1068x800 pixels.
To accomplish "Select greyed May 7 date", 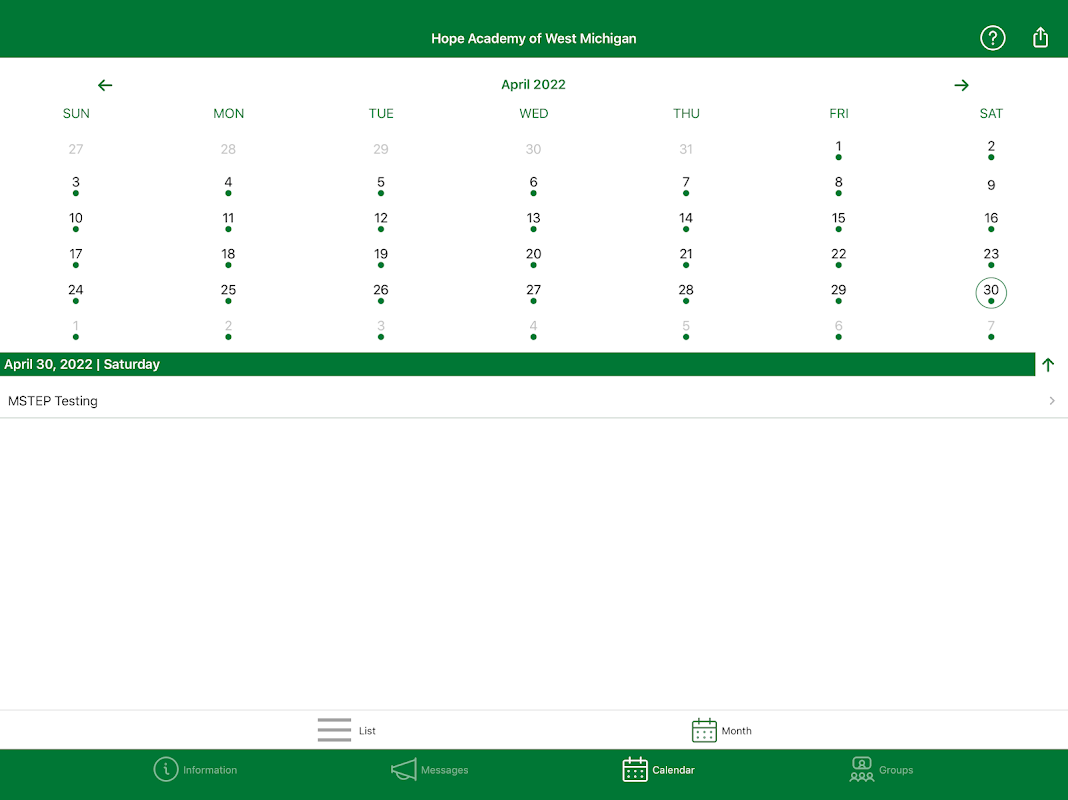I will (x=991, y=330).
